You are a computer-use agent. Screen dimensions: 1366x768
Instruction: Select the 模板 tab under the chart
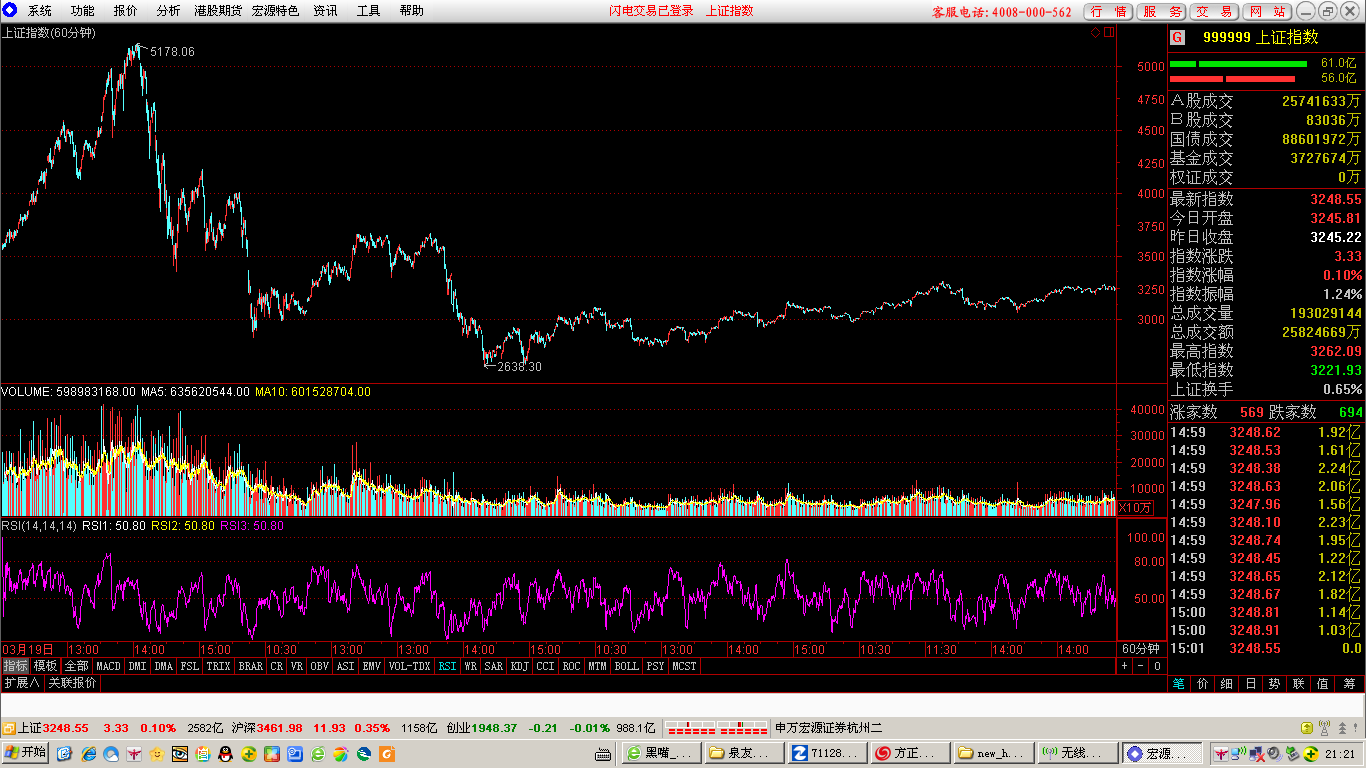pyautogui.click(x=46, y=666)
